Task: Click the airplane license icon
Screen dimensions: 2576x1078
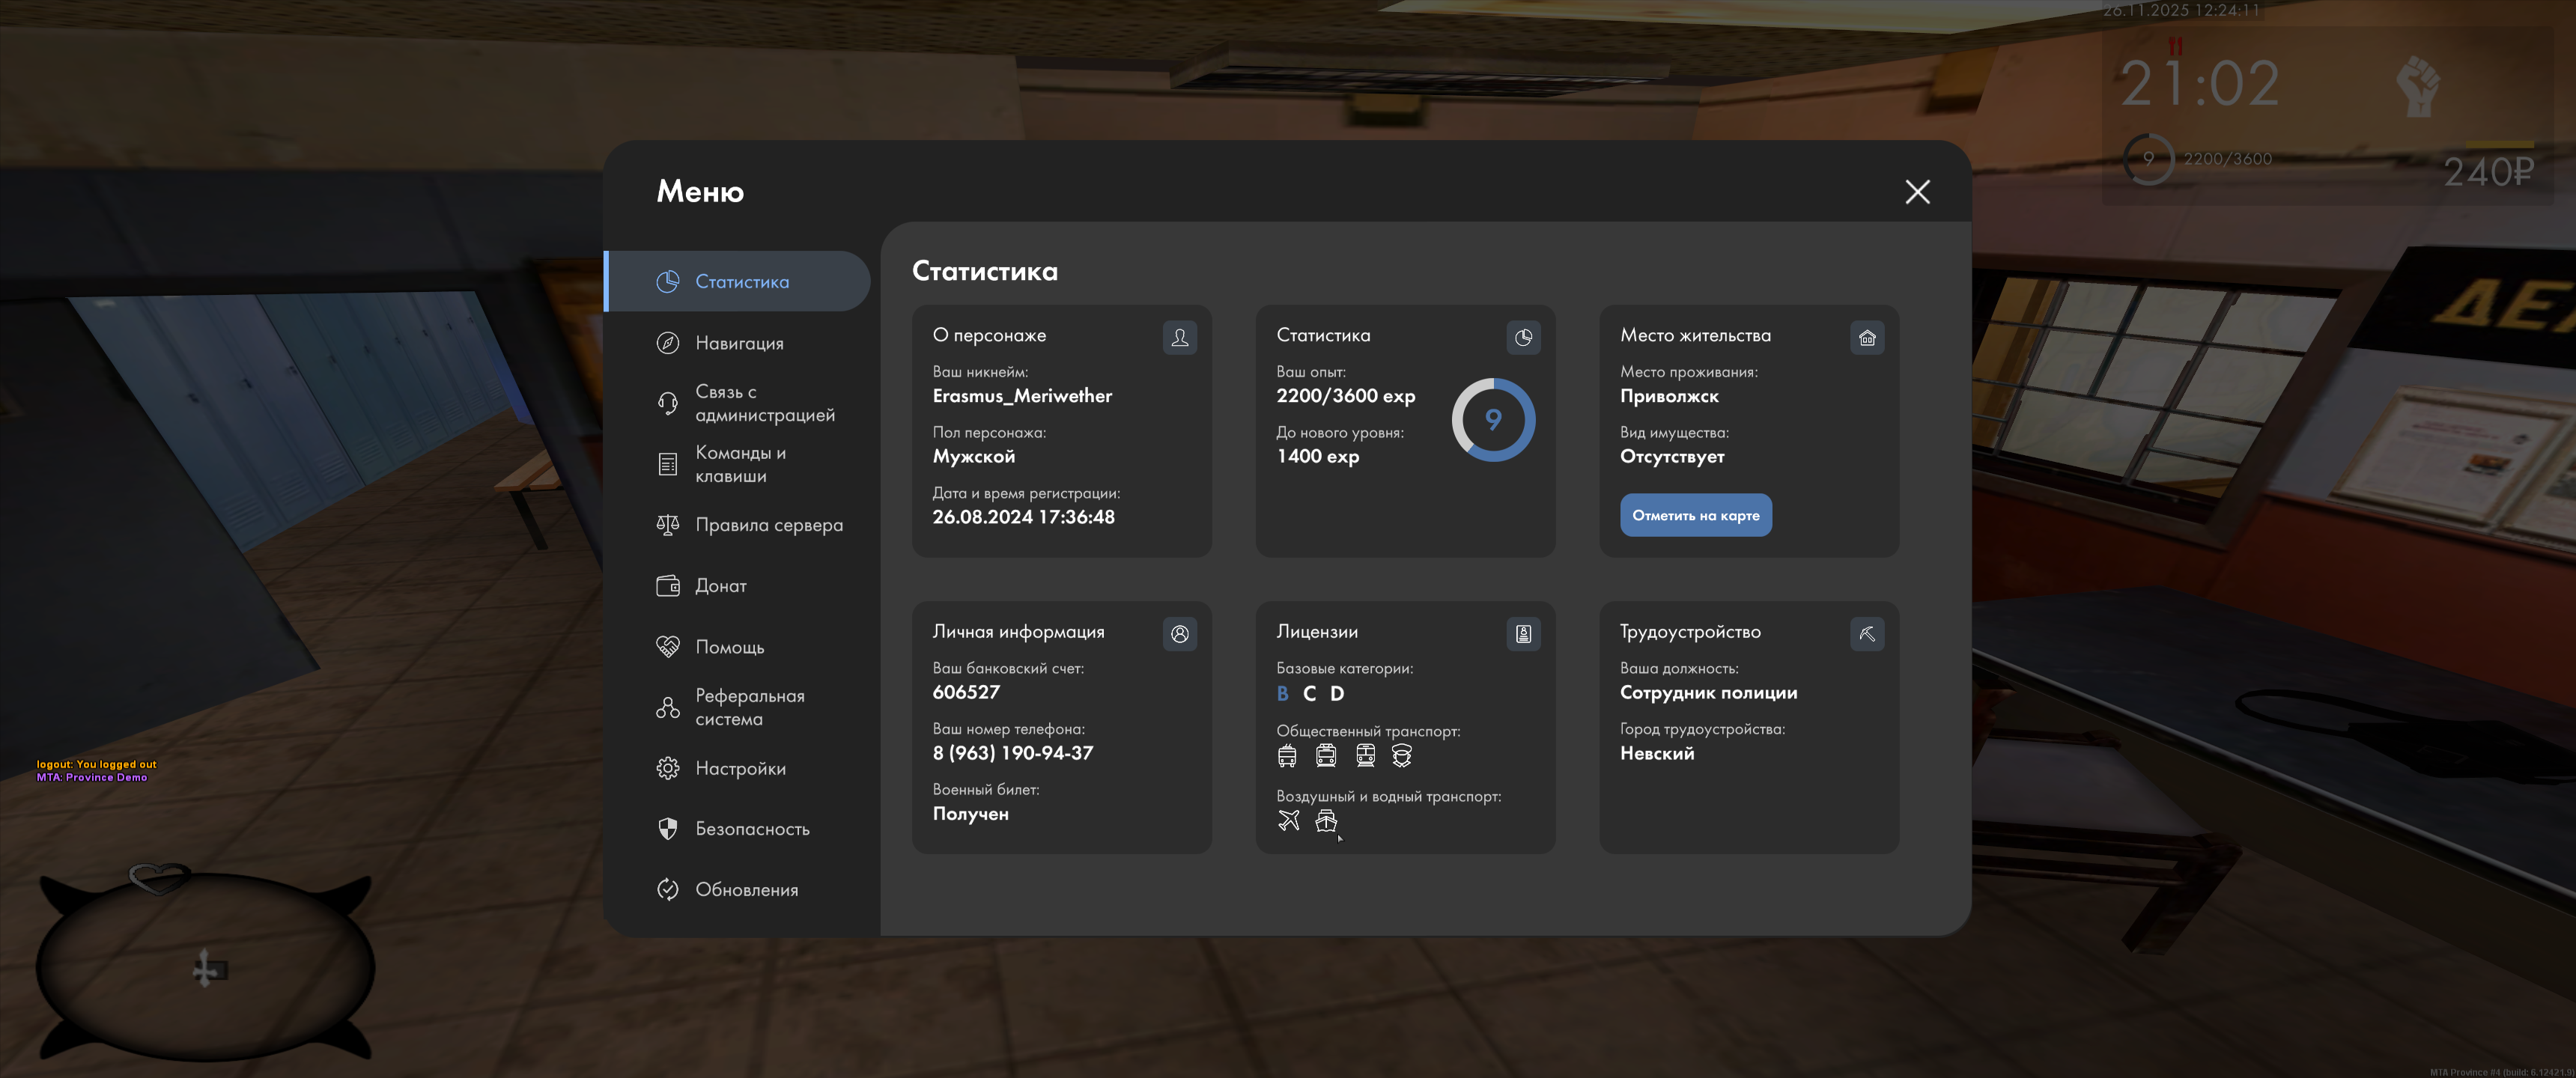Action: (1288, 820)
